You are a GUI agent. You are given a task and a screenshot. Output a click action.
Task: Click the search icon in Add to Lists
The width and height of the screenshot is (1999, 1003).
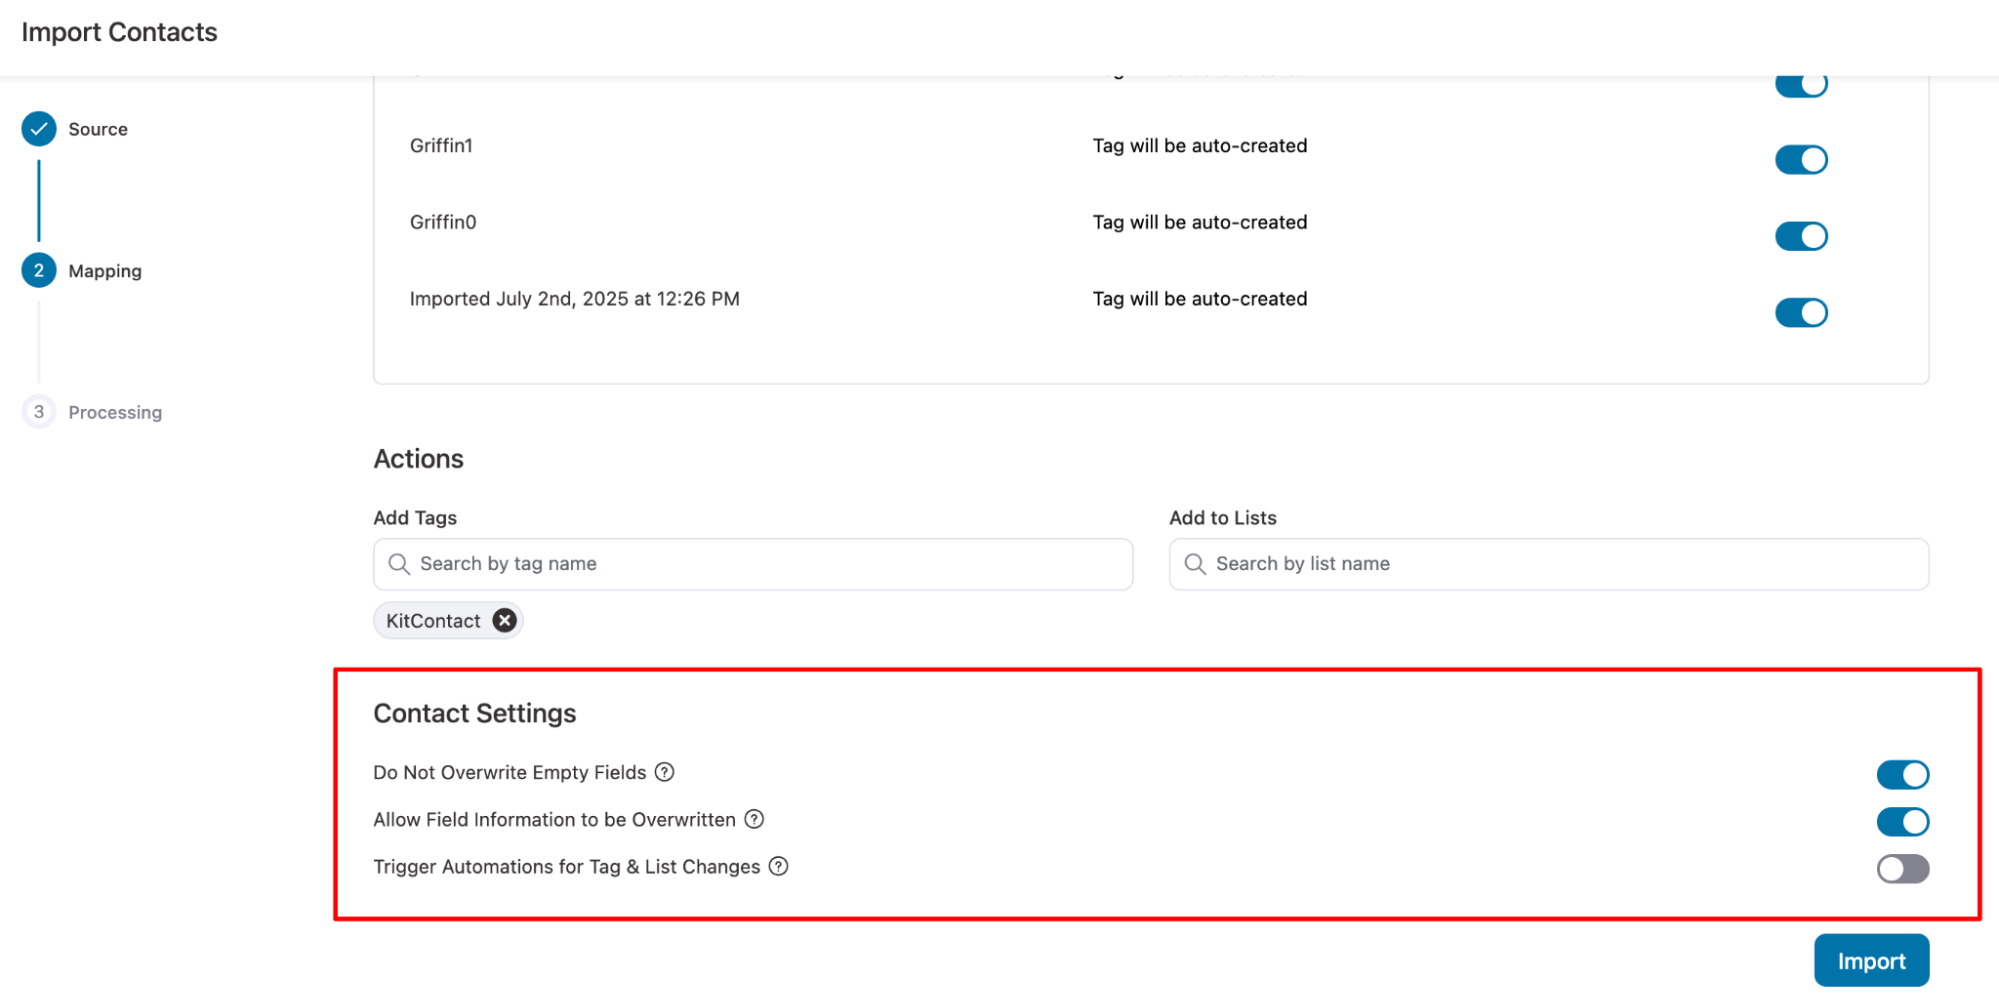1195,564
